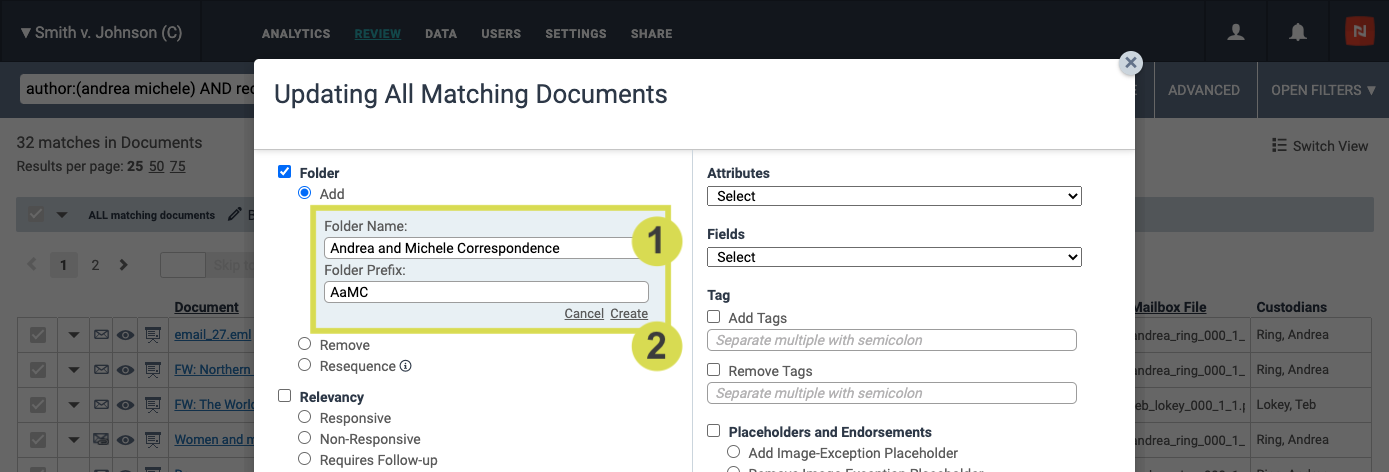The width and height of the screenshot is (1389, 472).
Task: Open the REVIEW menu
Action: tap(378, 34)
